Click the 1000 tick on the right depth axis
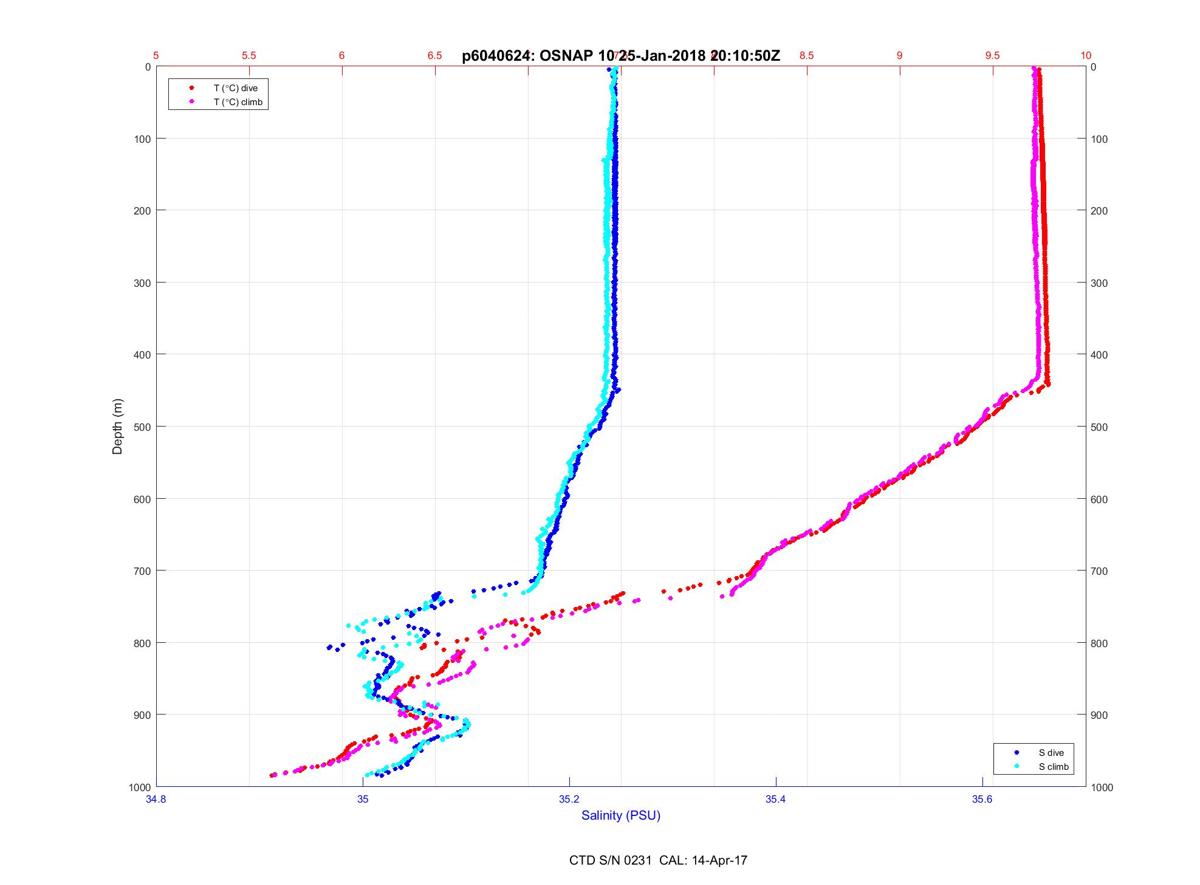1200x885 pixels. [x=1104, y=787]
